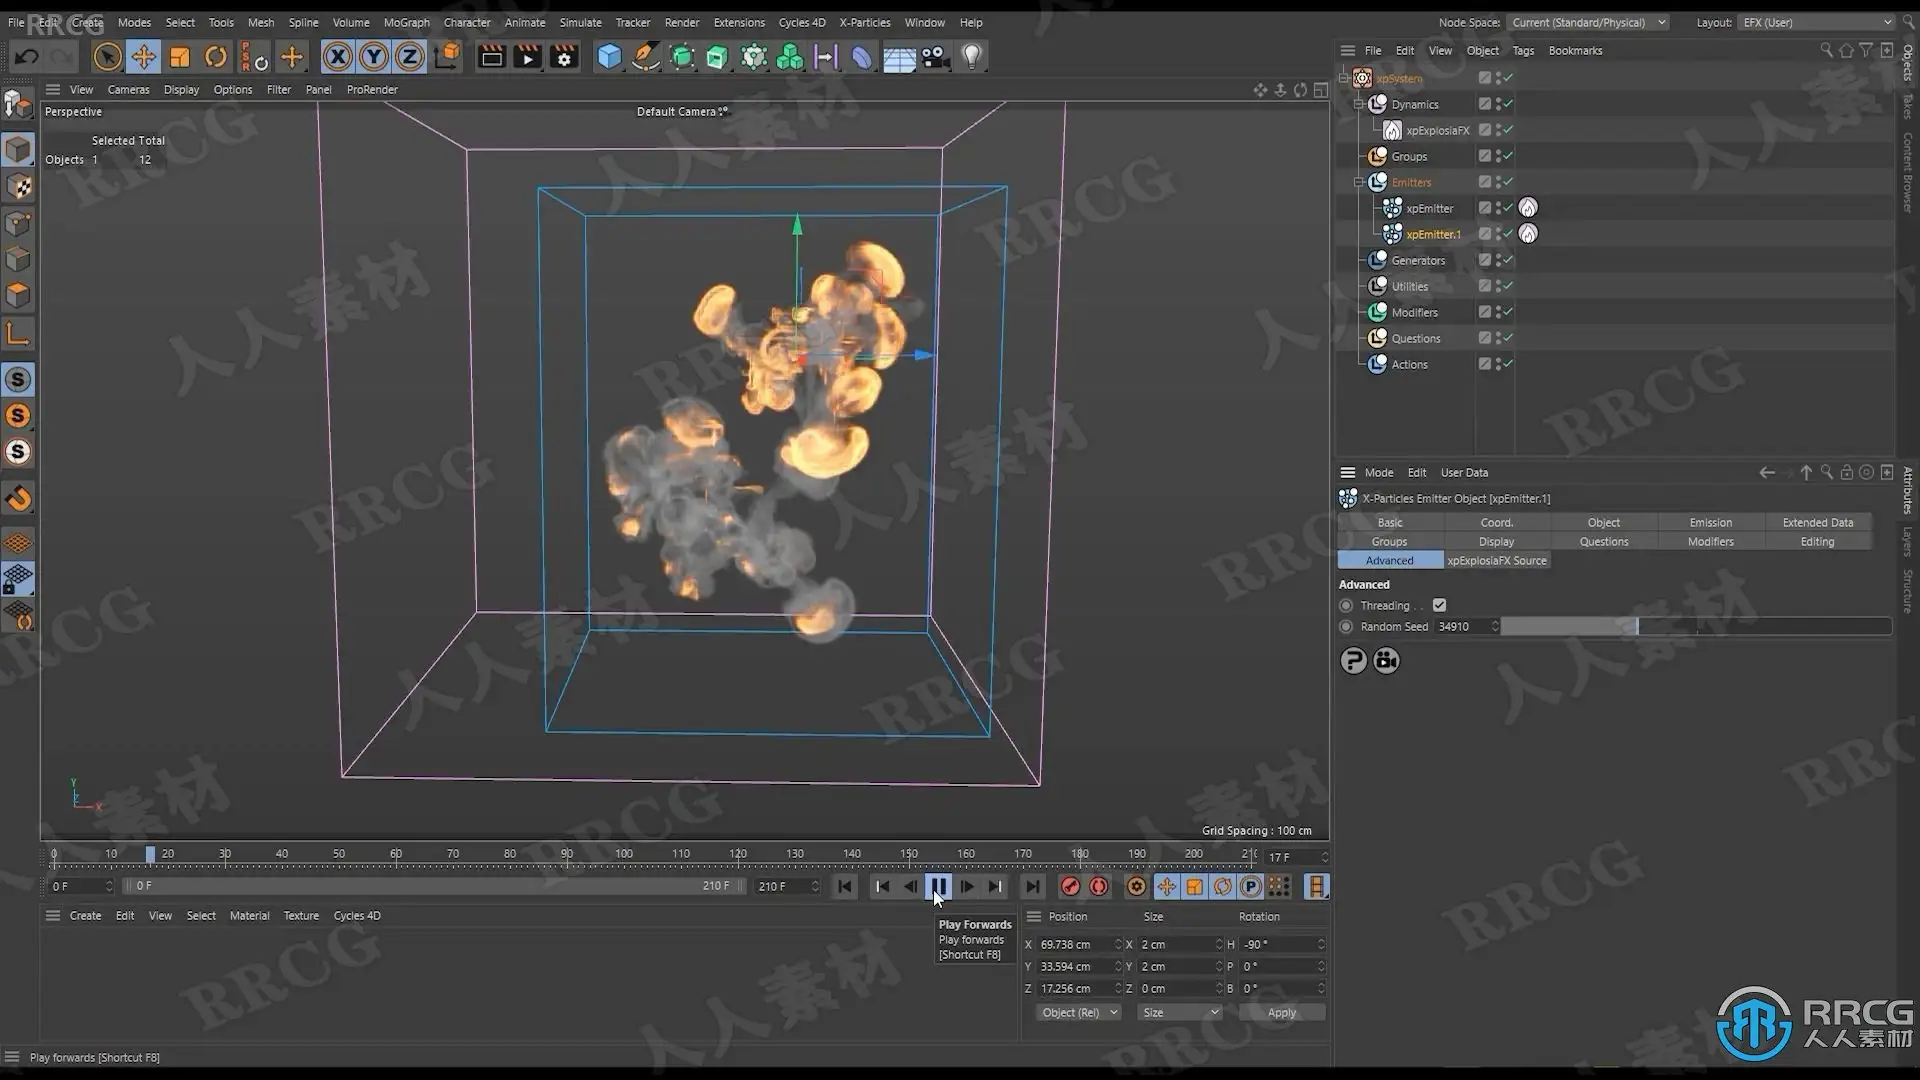Click the Cube primitive icon

[x=609, y=57]
